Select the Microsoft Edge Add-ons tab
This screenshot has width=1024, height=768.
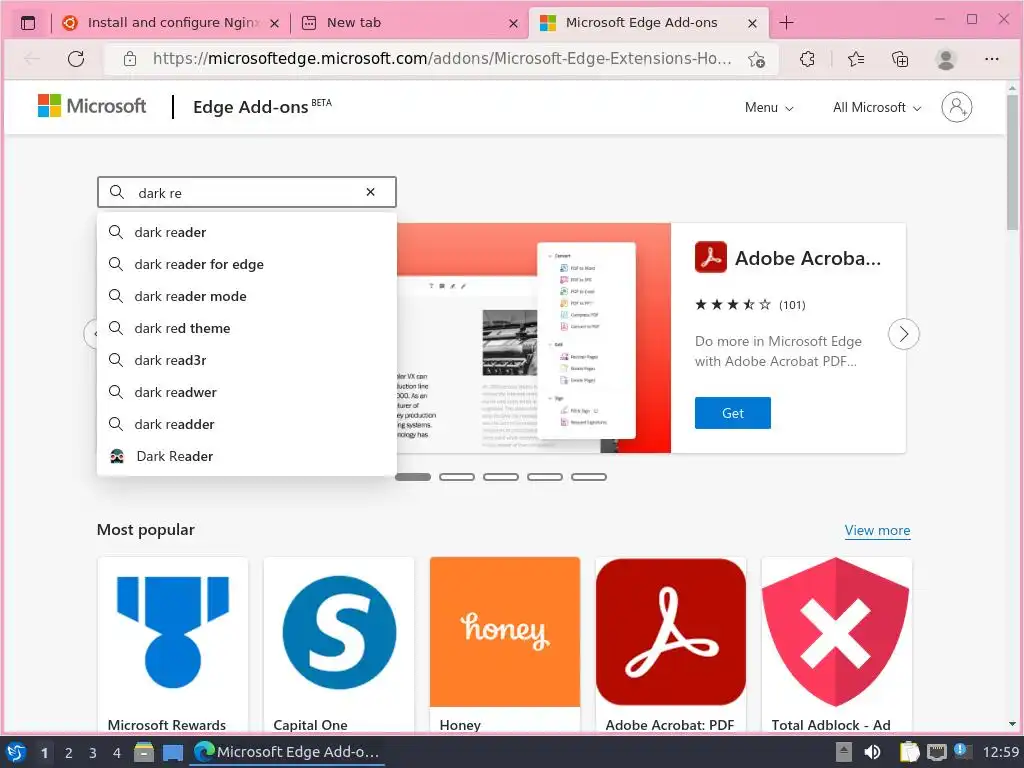(x=648, y=23)
